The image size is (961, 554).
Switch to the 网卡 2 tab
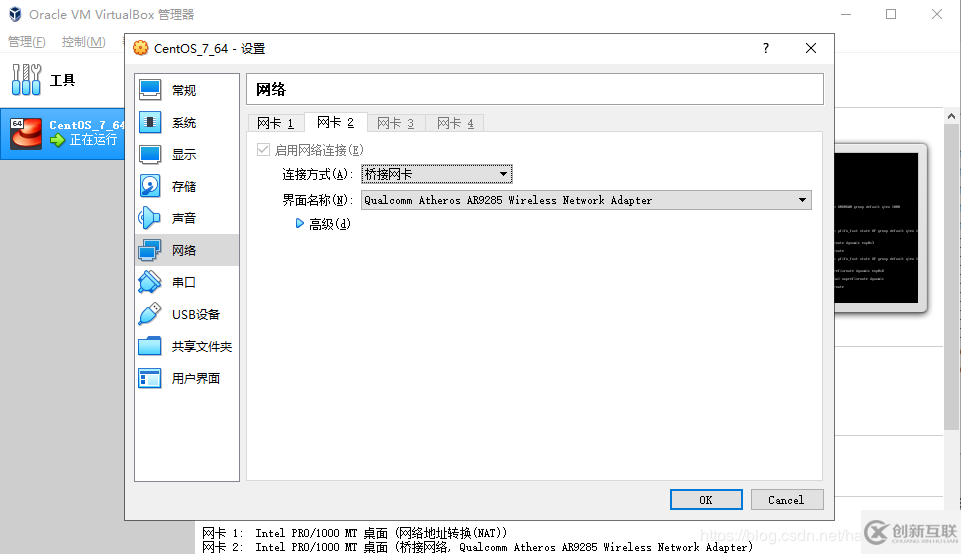(x=335, y=123)
